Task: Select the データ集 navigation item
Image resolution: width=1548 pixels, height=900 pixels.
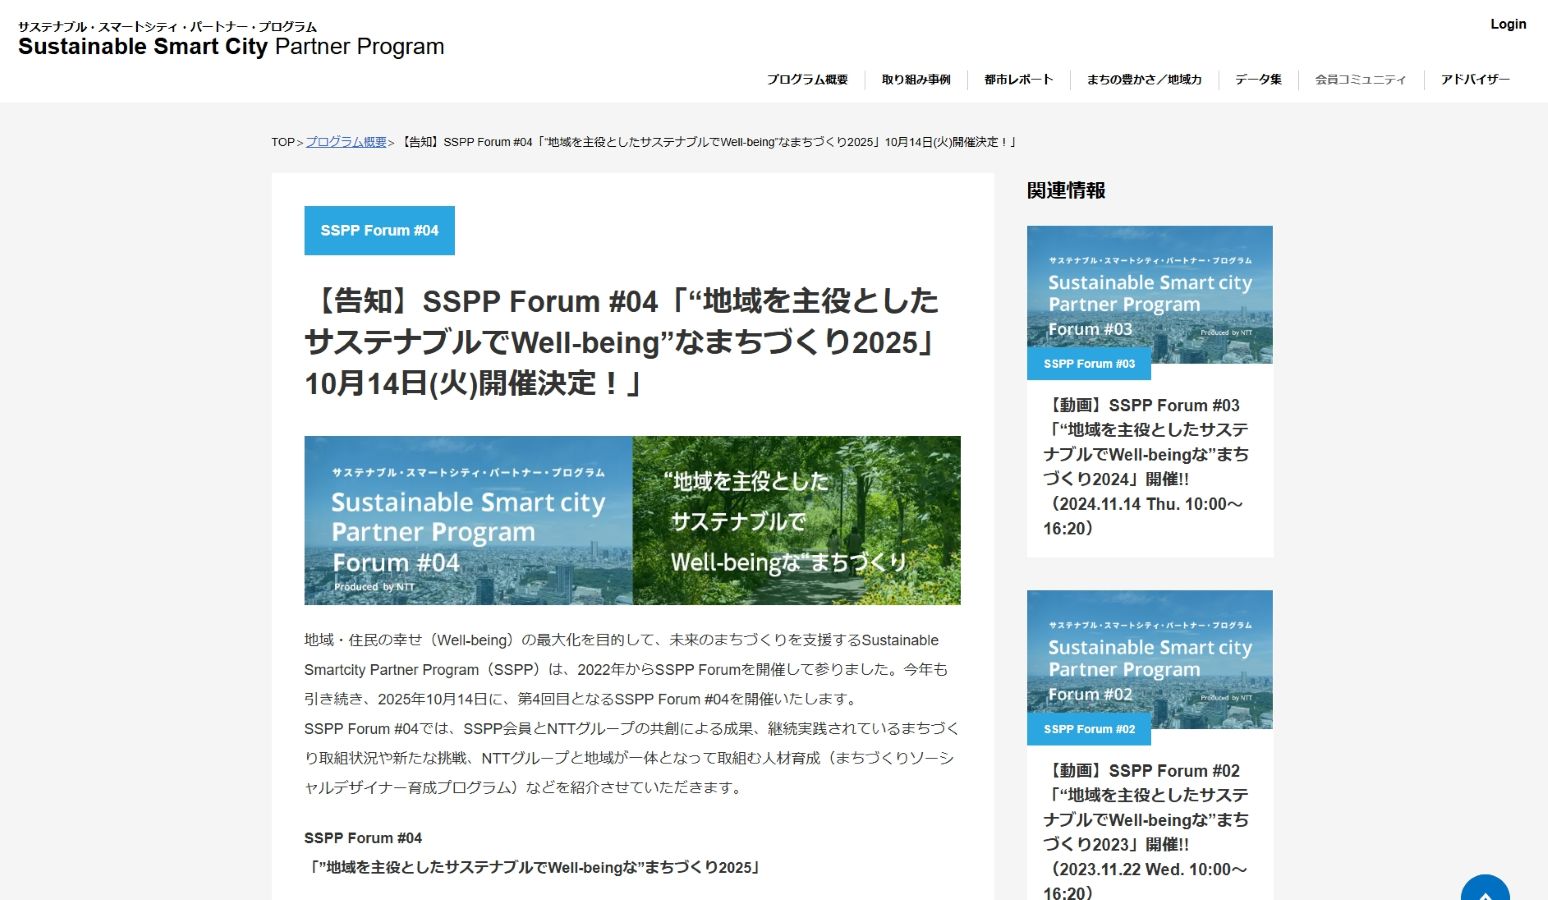Action: [x=1257, y=80]
